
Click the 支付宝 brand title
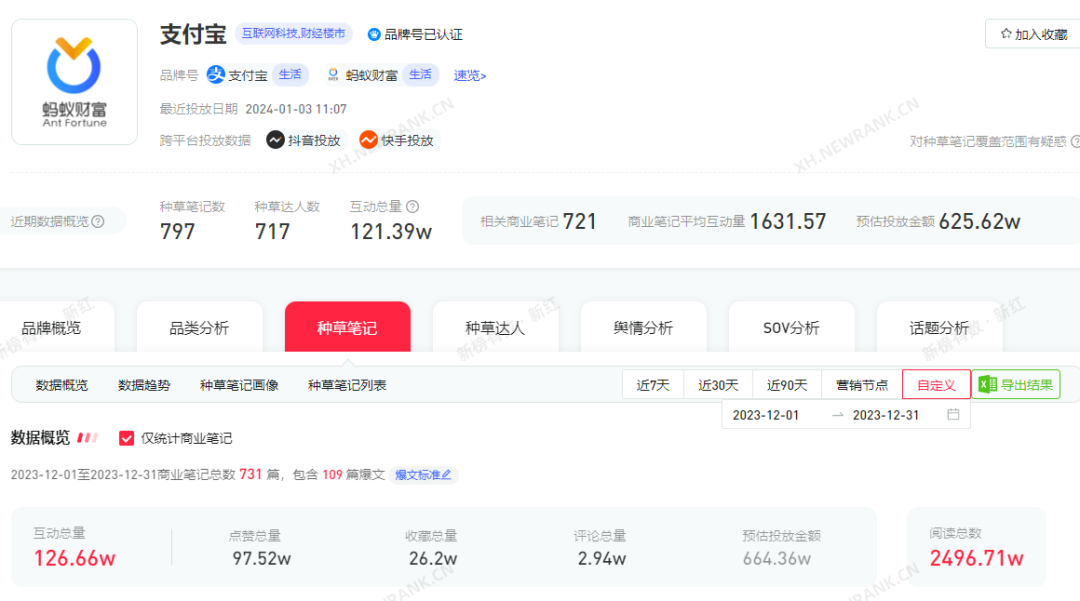coord(193,34)
